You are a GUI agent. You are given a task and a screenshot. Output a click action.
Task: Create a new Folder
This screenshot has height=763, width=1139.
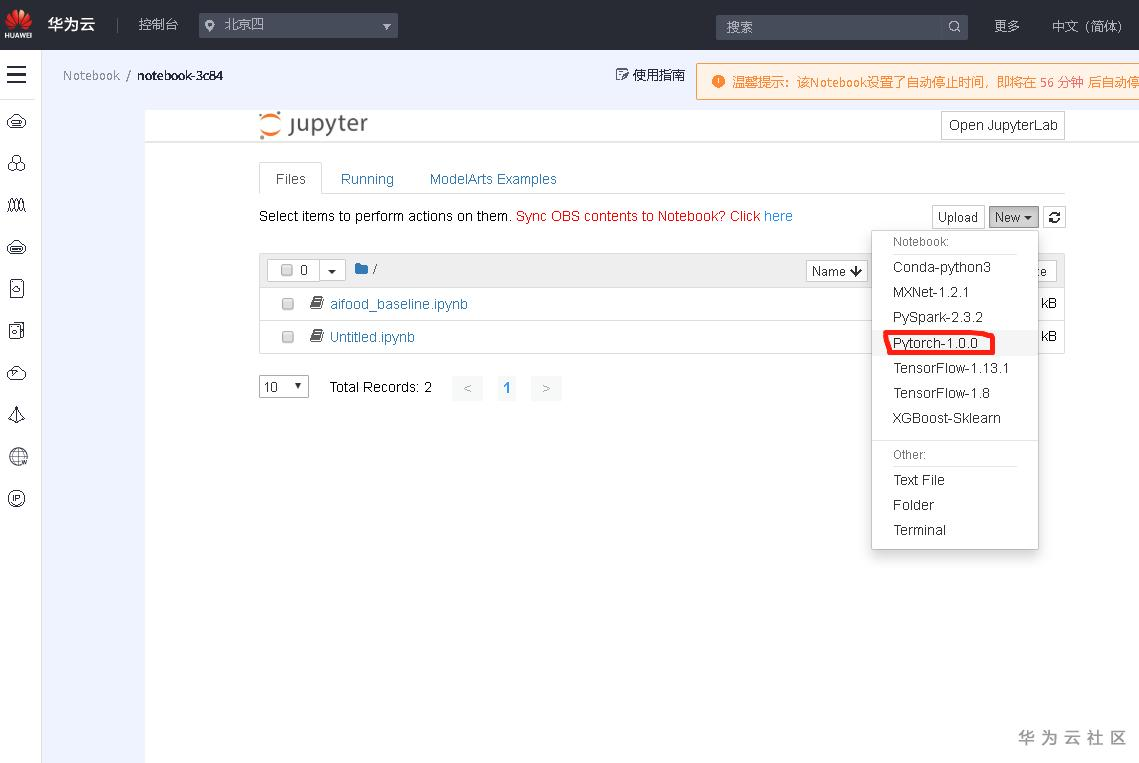pyautogui.click(x=954, y=505)
